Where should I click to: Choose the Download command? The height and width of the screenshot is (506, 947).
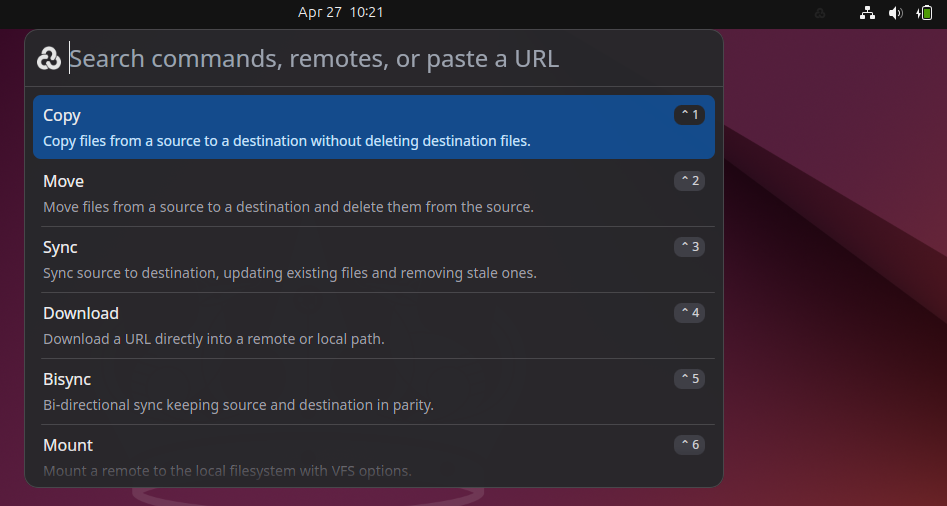pos(374,325)
